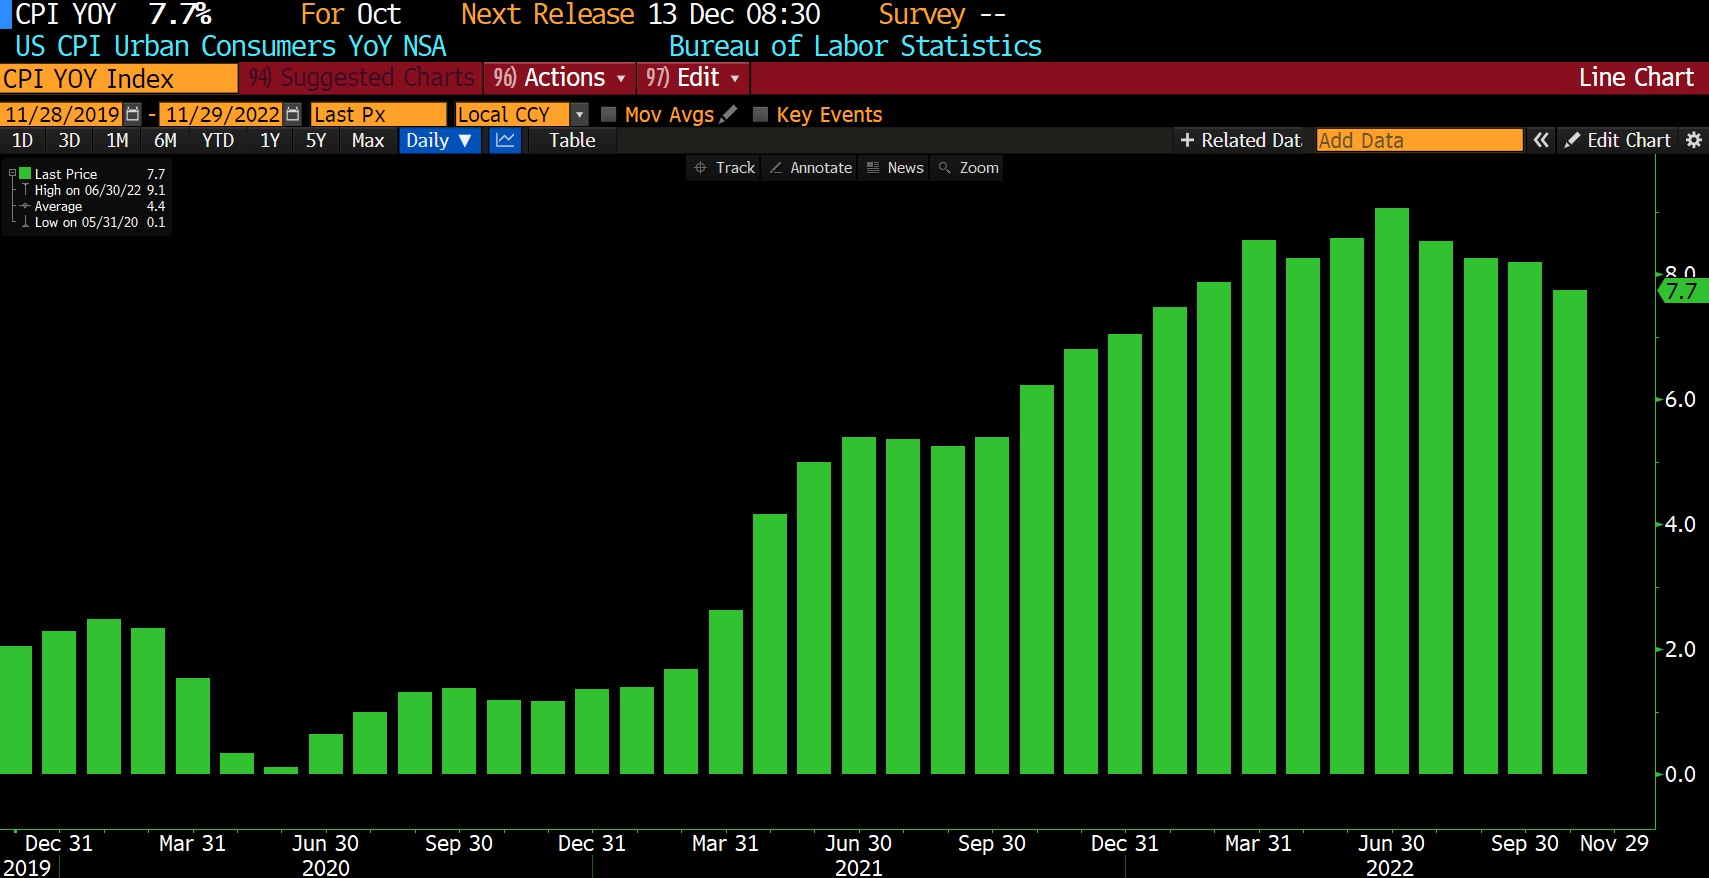The image size is (1709, 878).
Task: Activate the Zoom magnifier tool
Action: [x=968, y=168]
